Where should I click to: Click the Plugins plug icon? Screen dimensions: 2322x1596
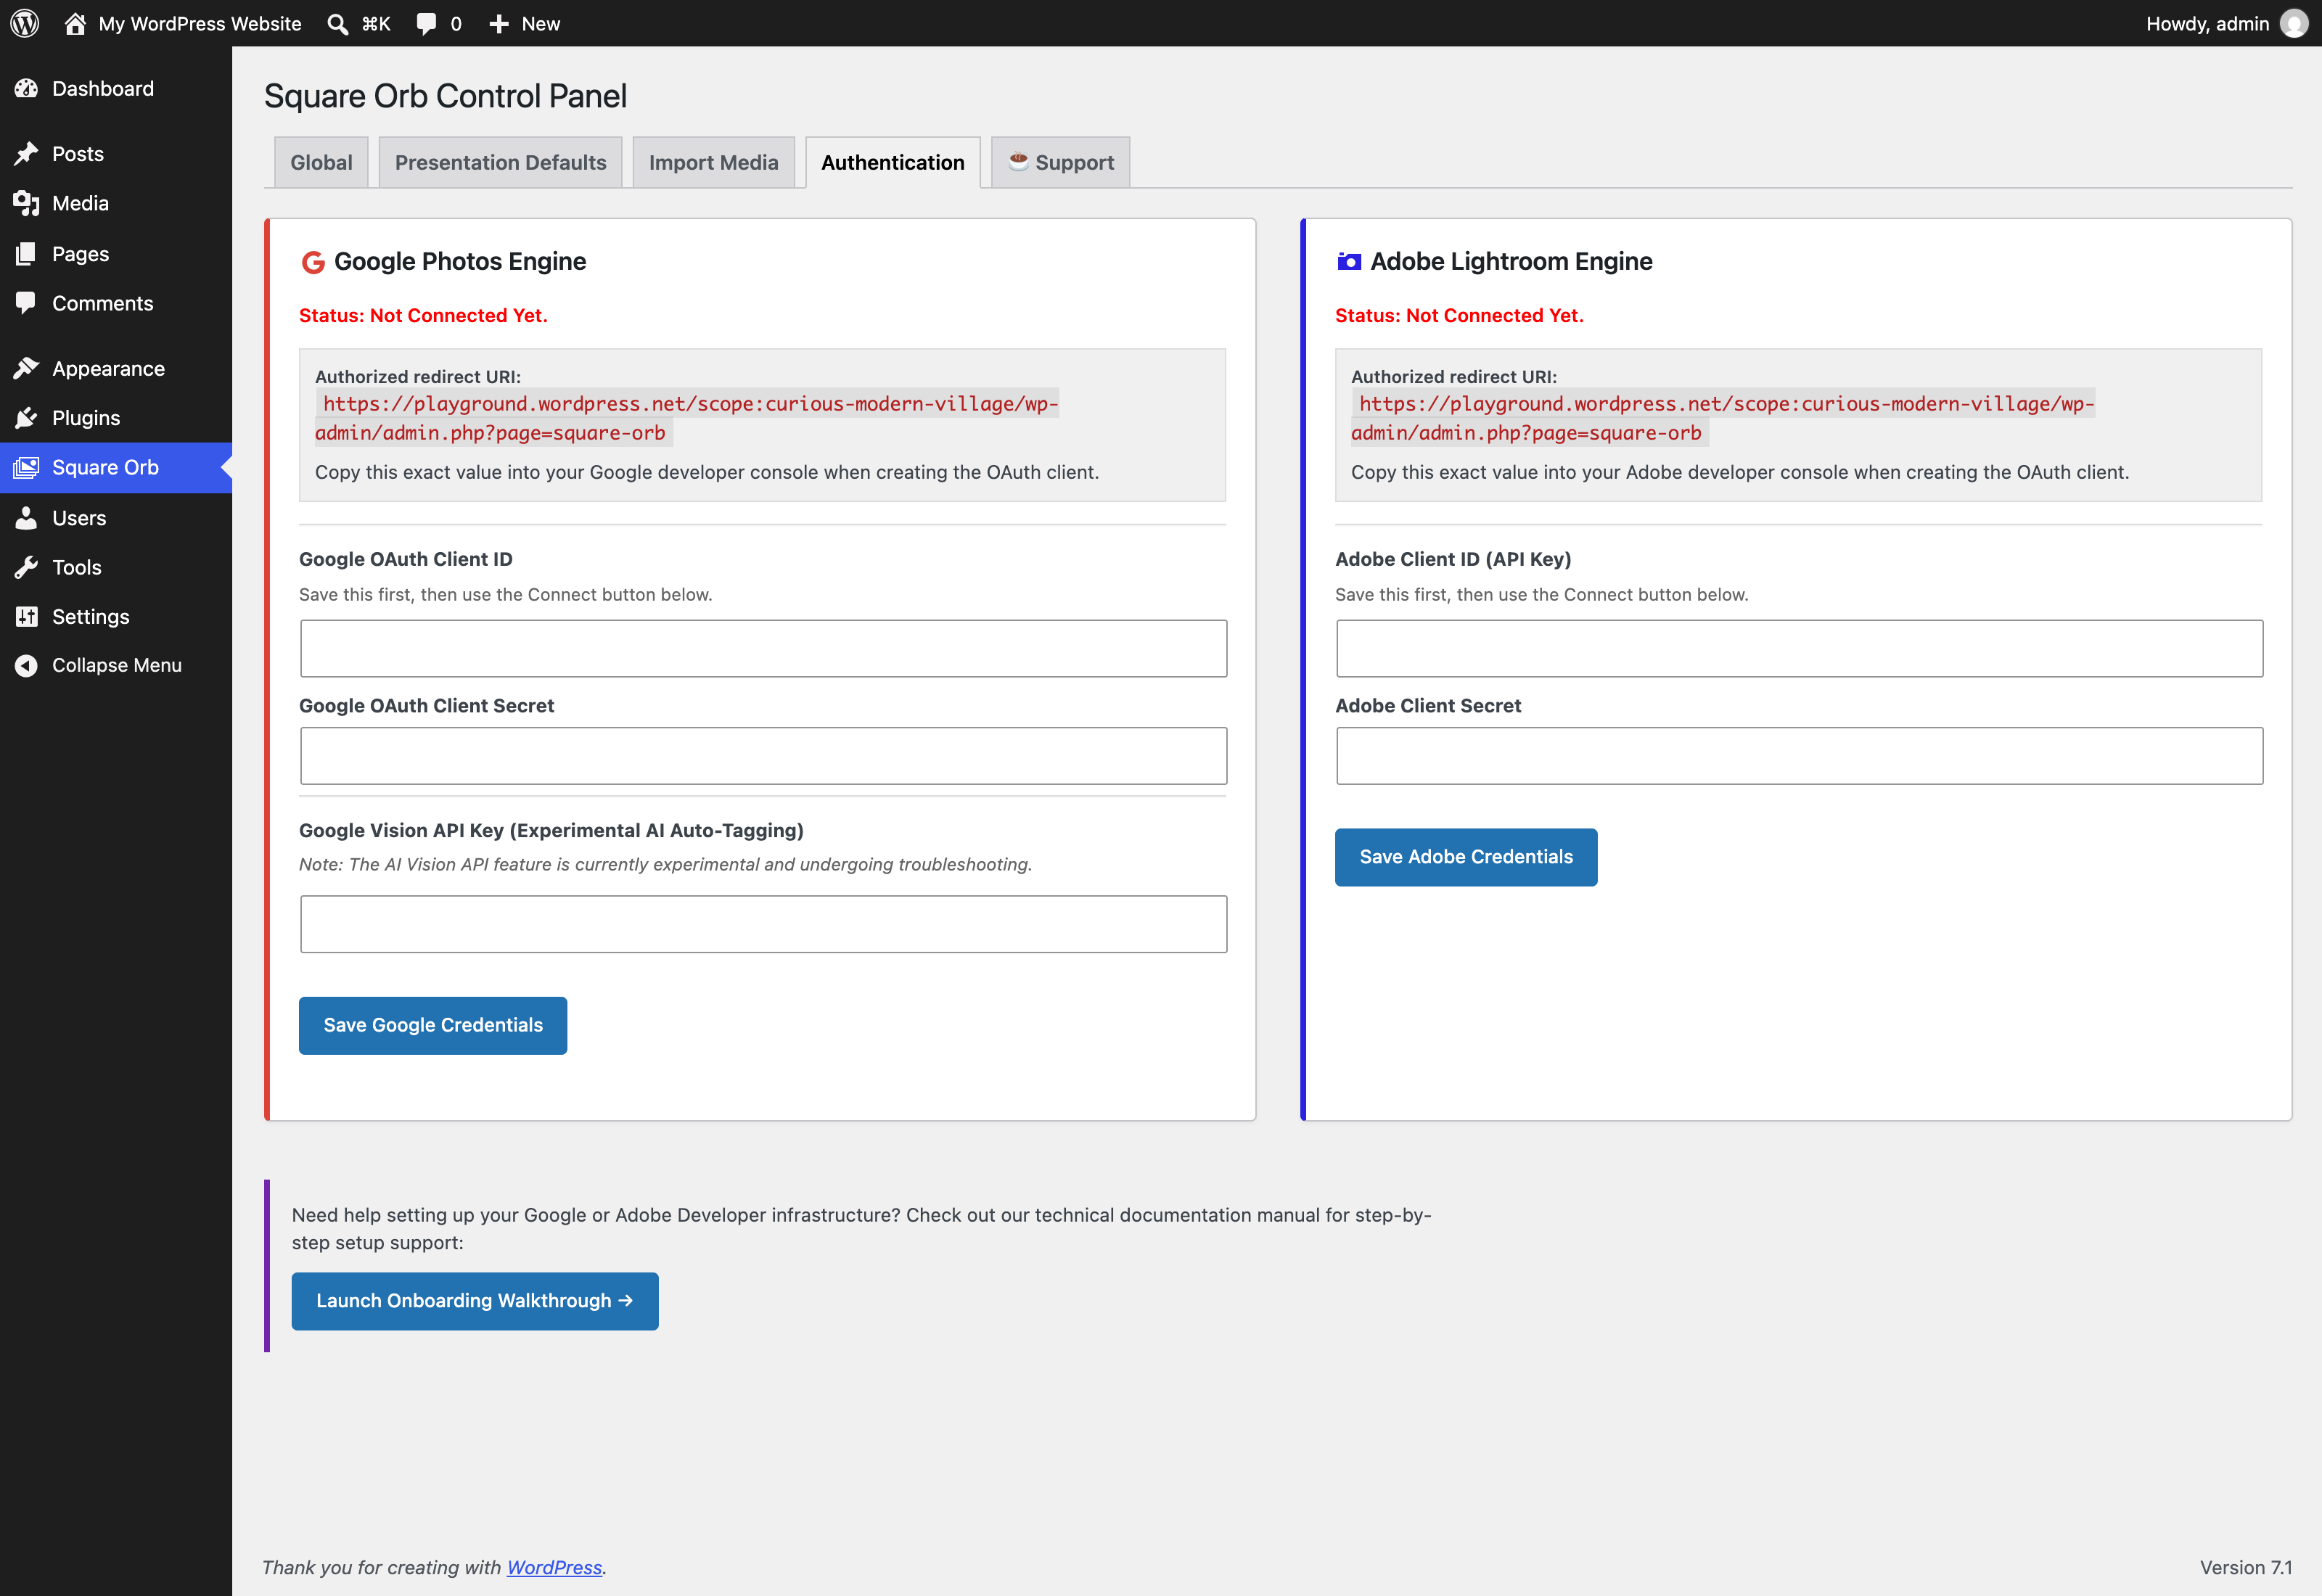point(27,417)
